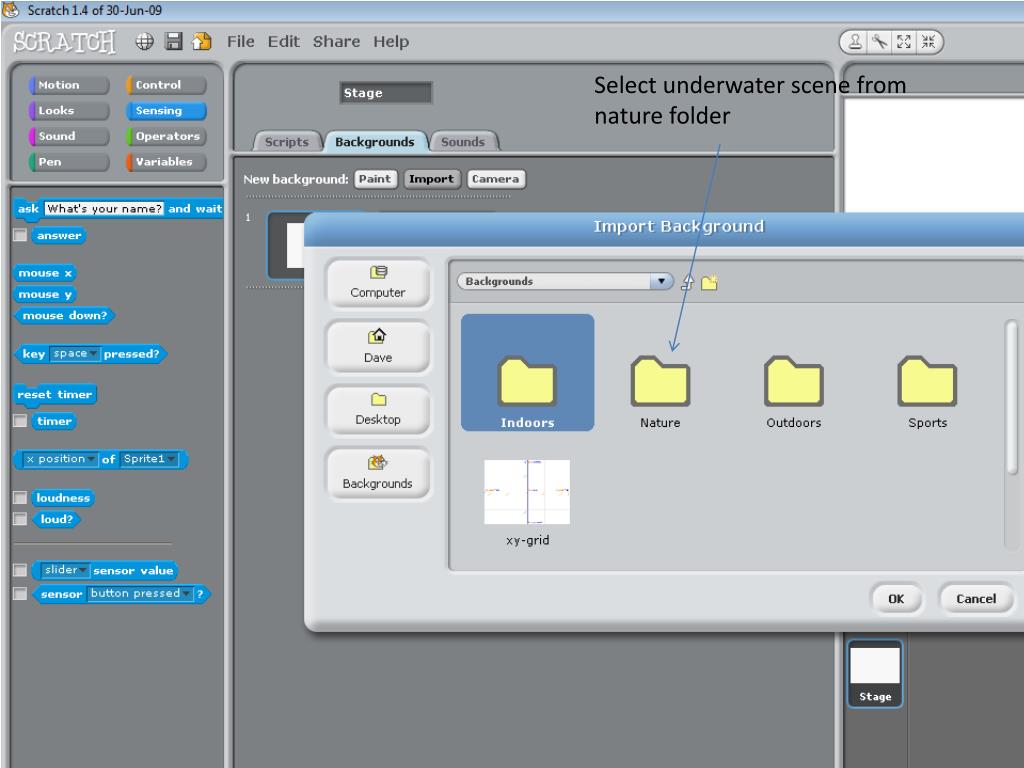Select the shrink sprite tool
This screenshot has height=768, width=1024.
point(928,42)
